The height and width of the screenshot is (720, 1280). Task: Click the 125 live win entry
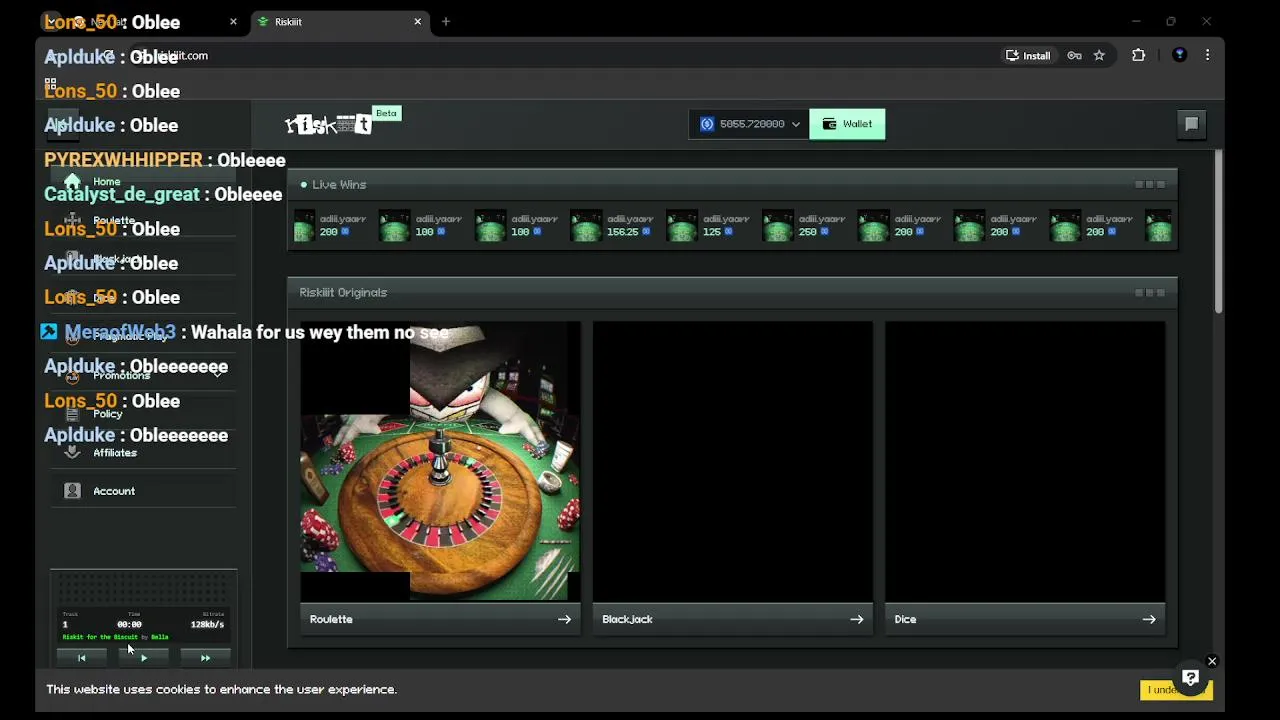(x=708, y=226)
